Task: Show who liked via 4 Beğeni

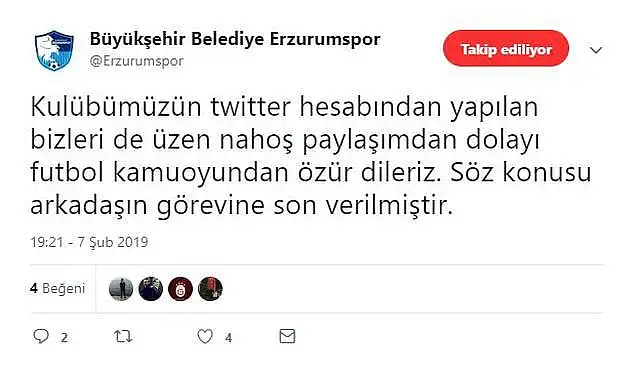Action: [58, 289]
